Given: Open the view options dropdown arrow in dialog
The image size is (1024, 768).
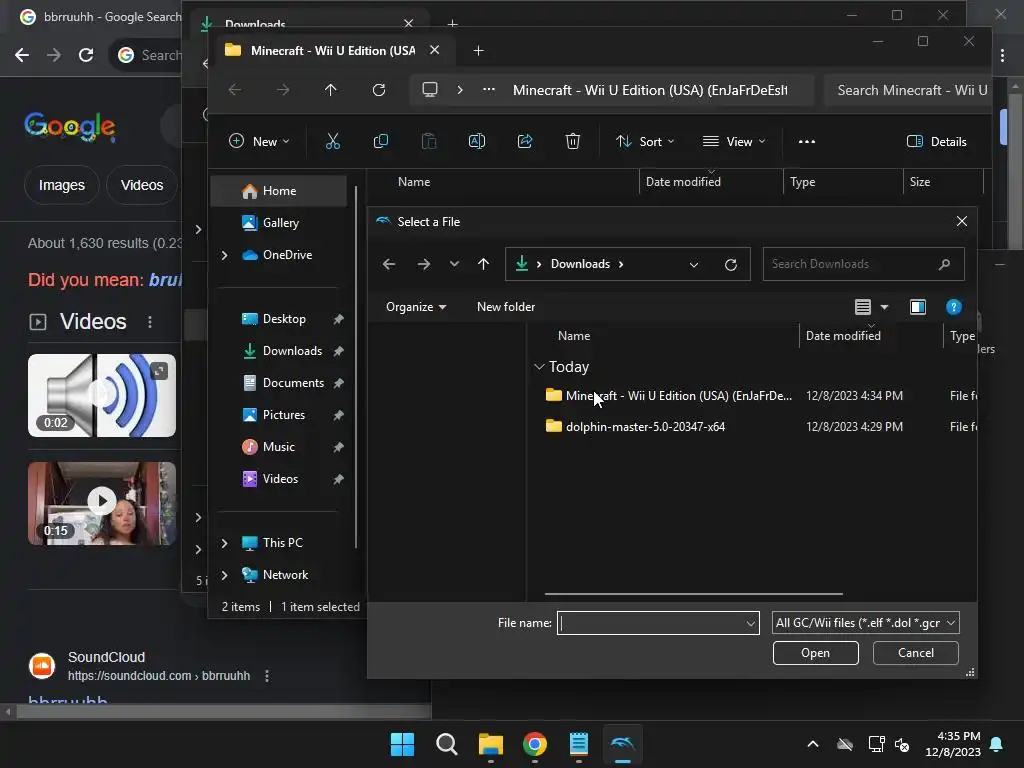Looking at the screenshot, I should [x=884, y=307].
